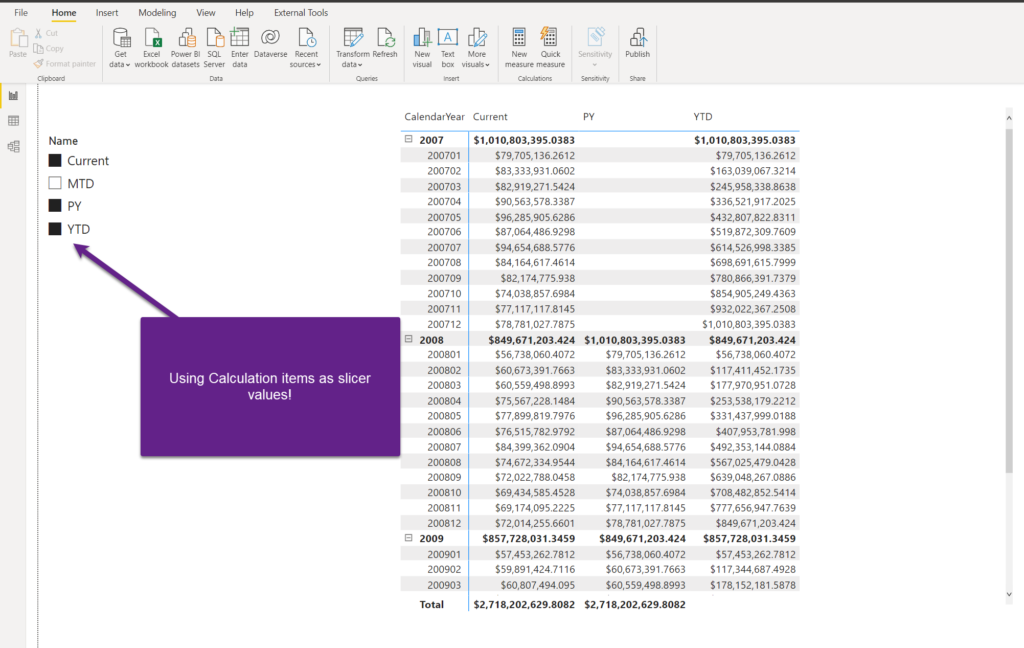
Task: Collapse the 2007 year row
Action: (x=409, y=139)
